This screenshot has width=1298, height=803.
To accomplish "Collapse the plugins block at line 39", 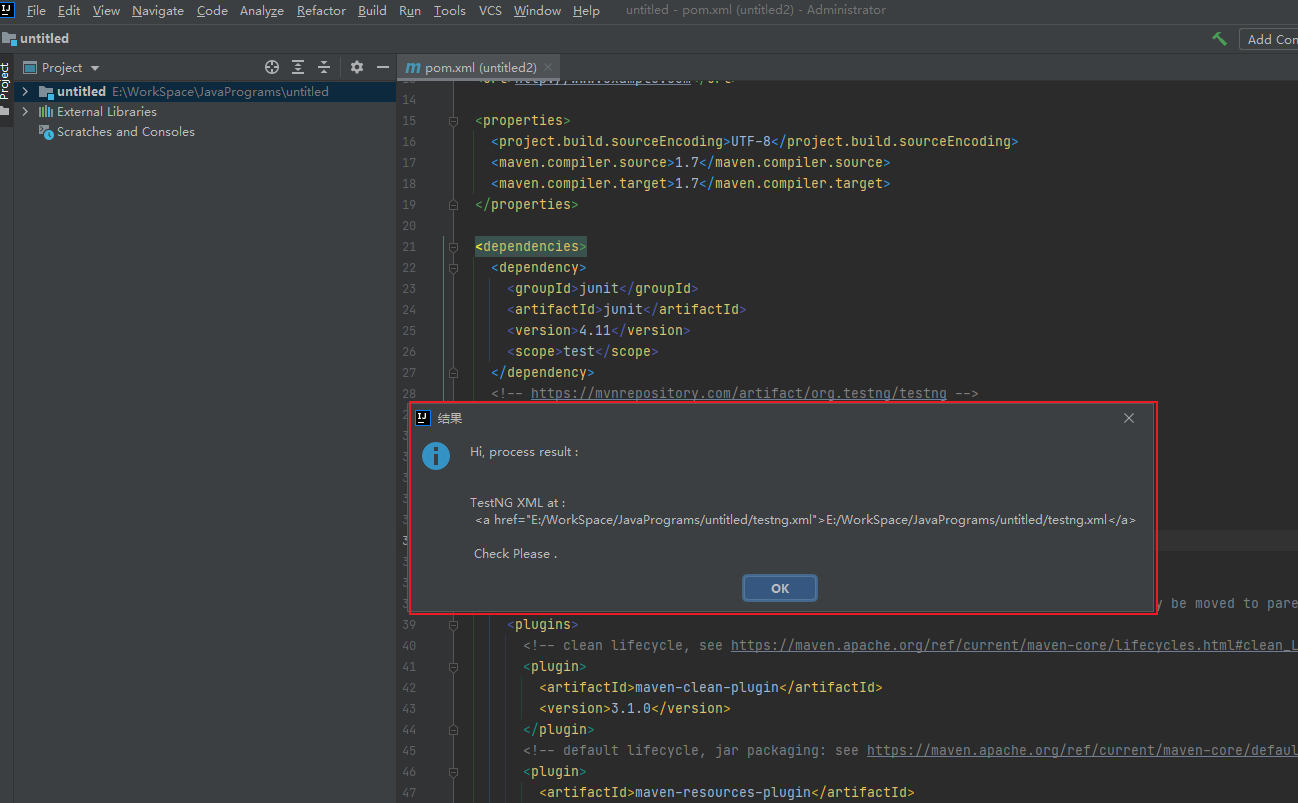I will (454, 624).
